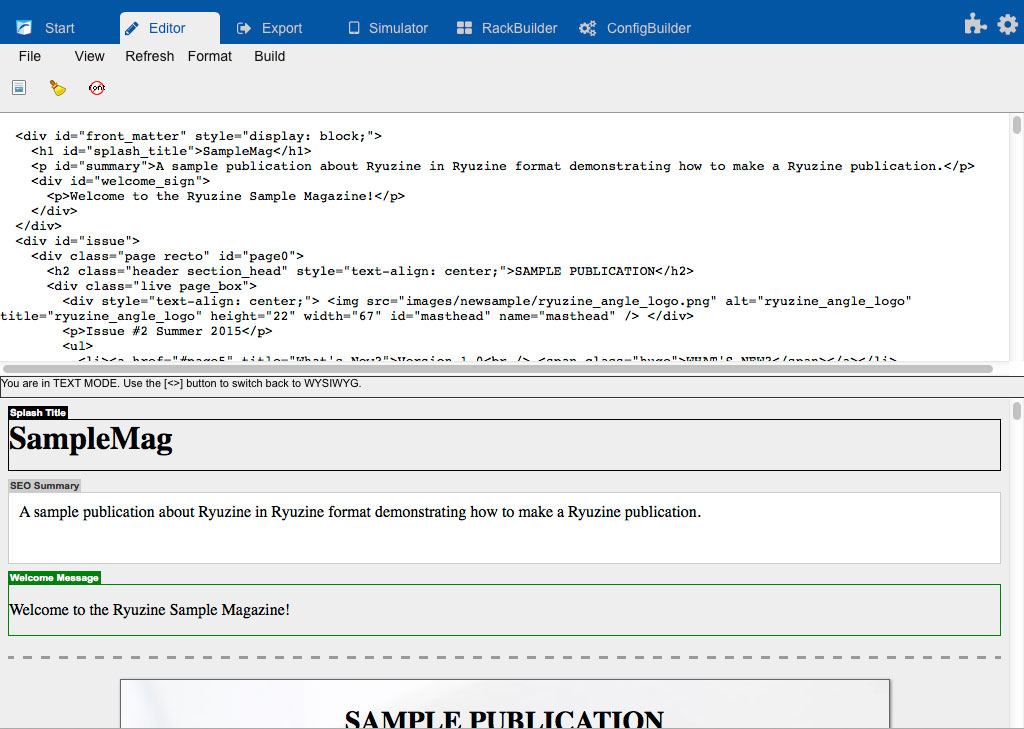Click the Refresh menu item
The image size is (1024, 729).
tap(149, 56)
